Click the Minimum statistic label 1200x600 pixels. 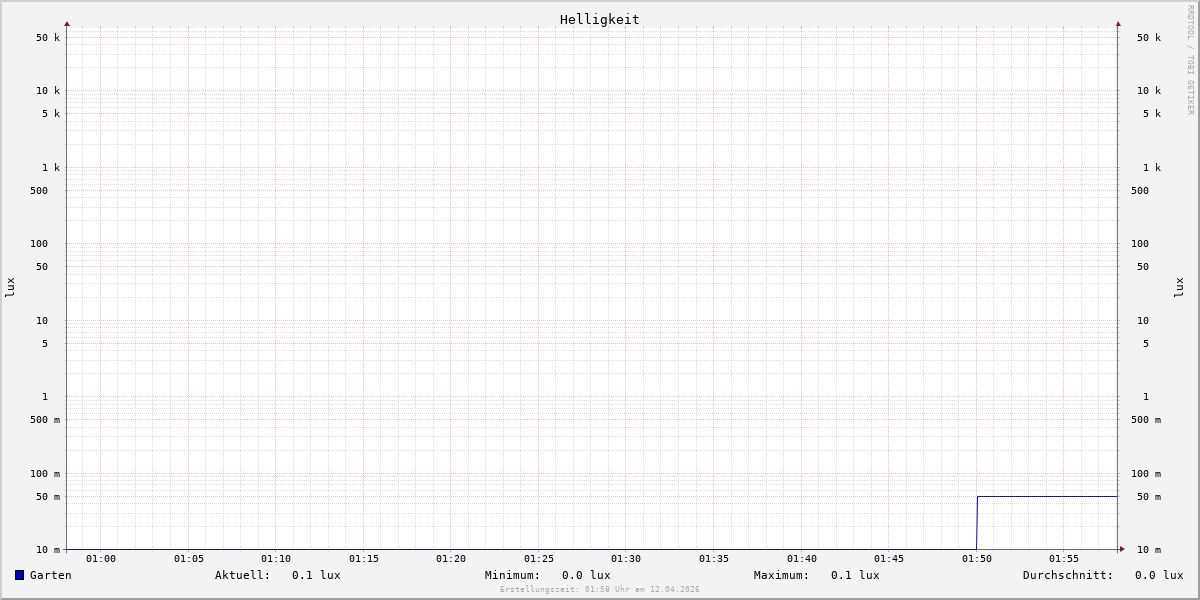click(x=512, y=575)
